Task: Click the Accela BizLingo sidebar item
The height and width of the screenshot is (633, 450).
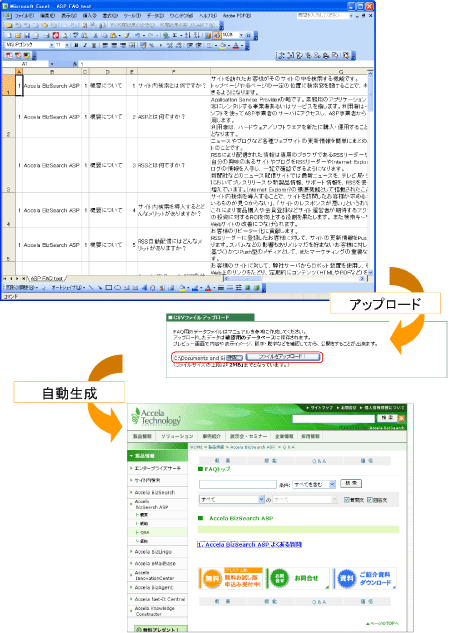Action: point(153,552)
